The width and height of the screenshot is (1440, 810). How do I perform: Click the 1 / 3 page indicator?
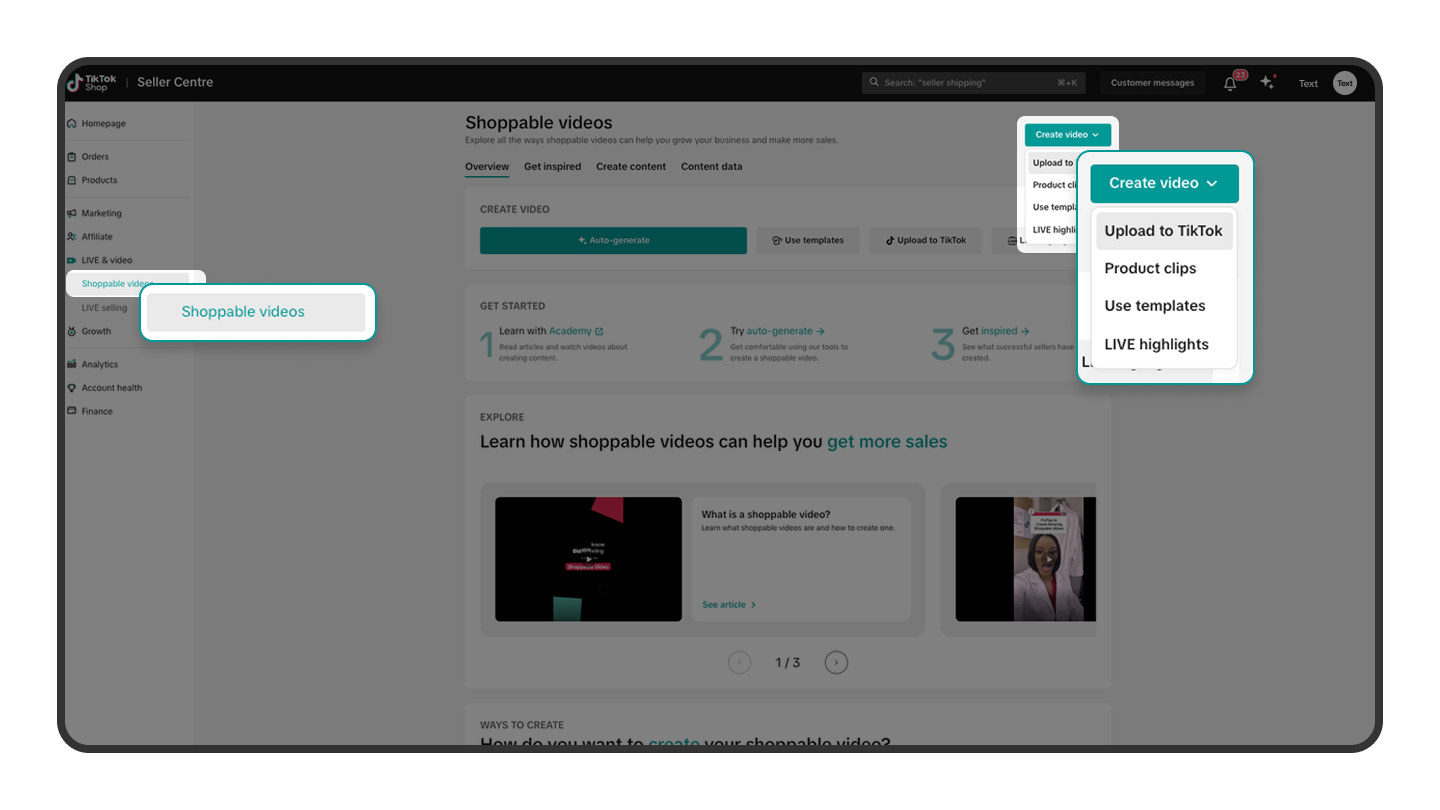tap(788, 663)
